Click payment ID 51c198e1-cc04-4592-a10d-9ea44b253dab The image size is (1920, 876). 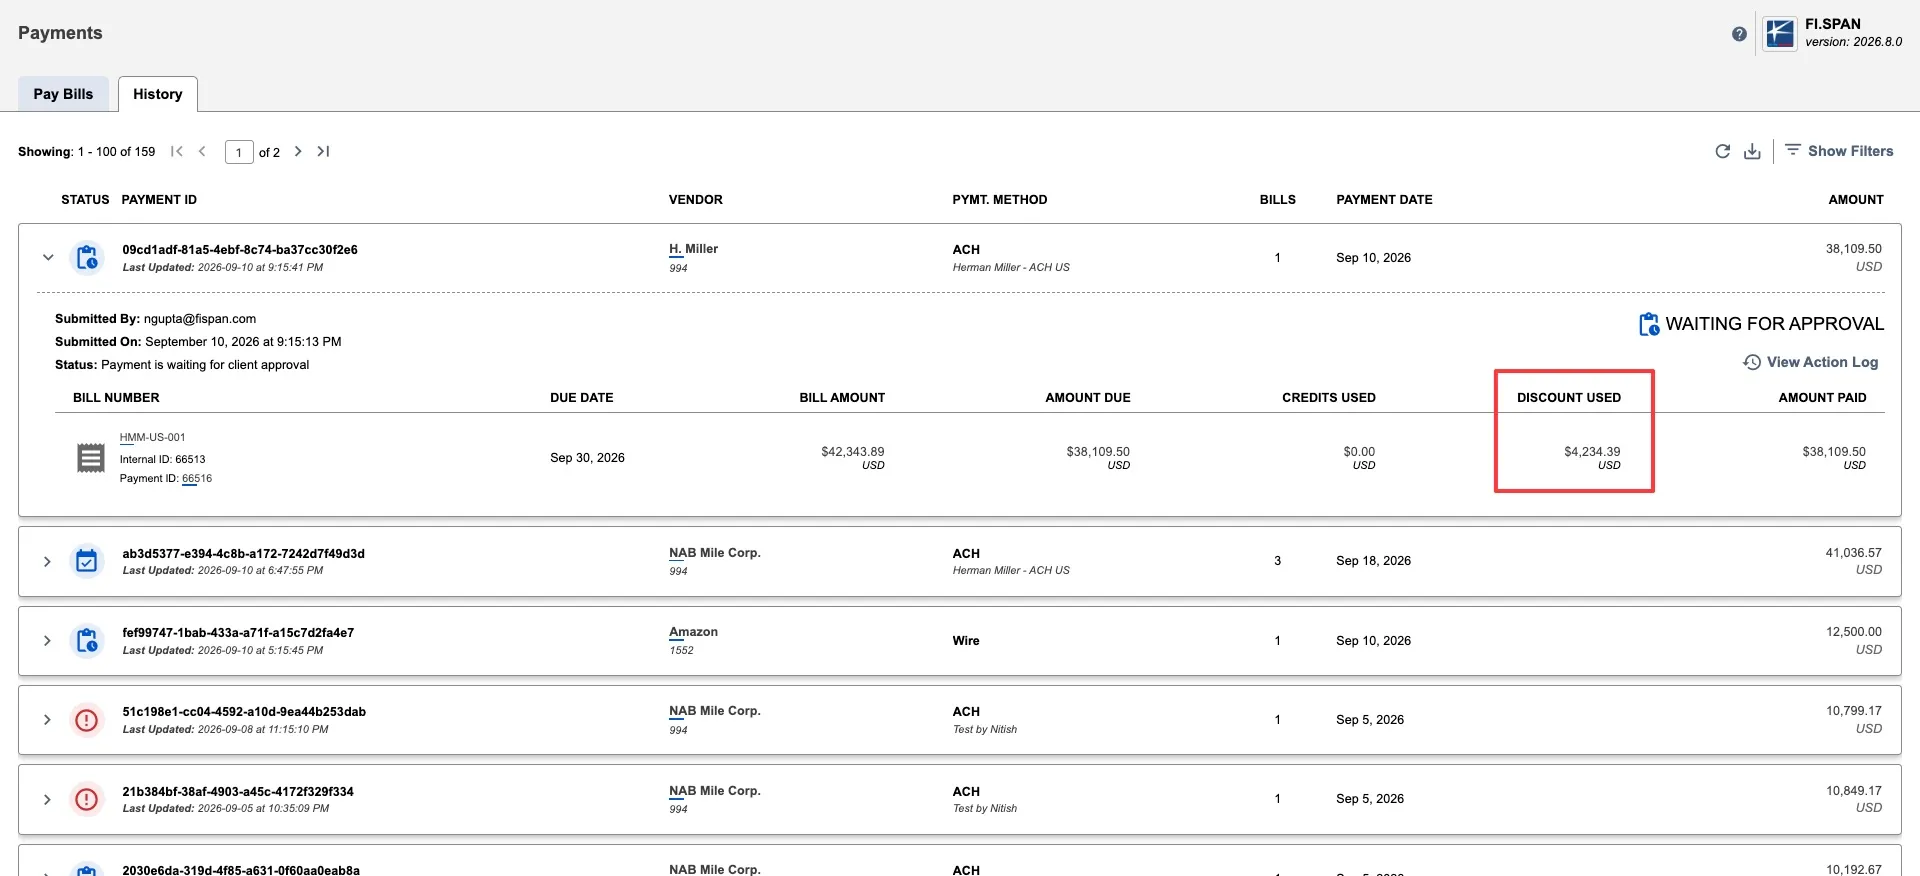(x=244, y=712)
